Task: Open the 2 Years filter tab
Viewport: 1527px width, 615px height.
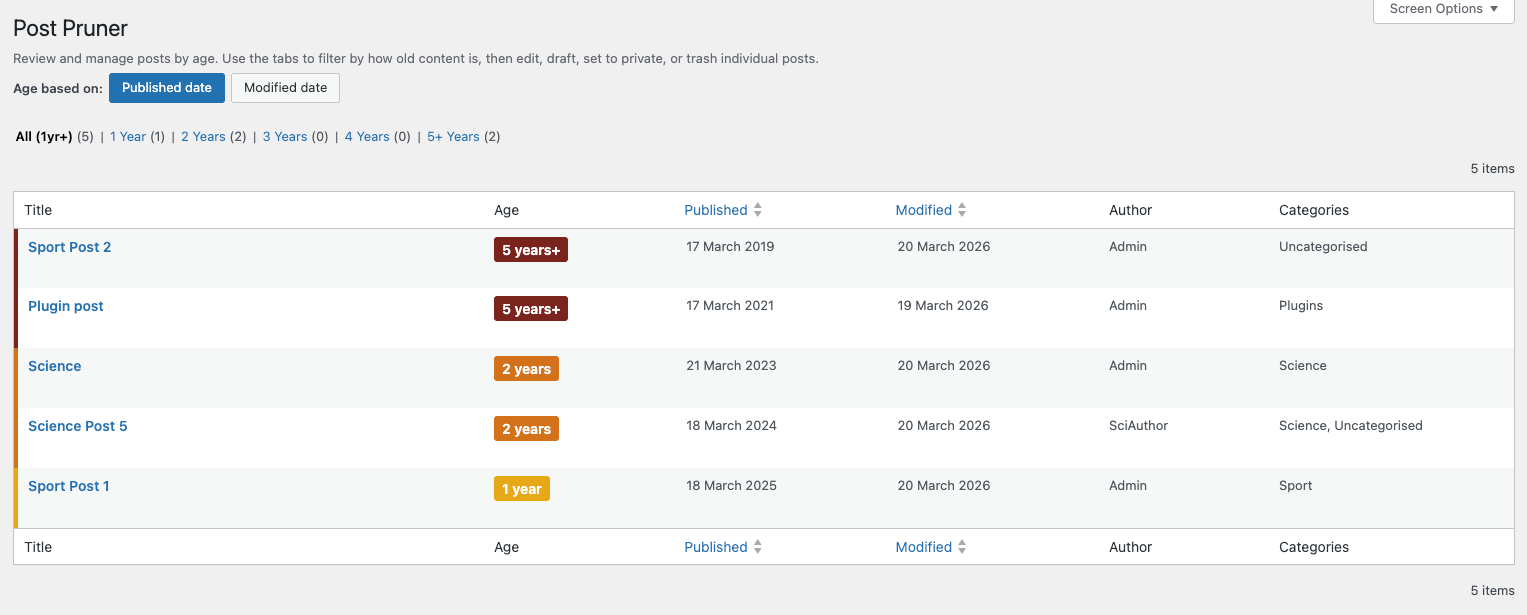Action: pos(203,137)
